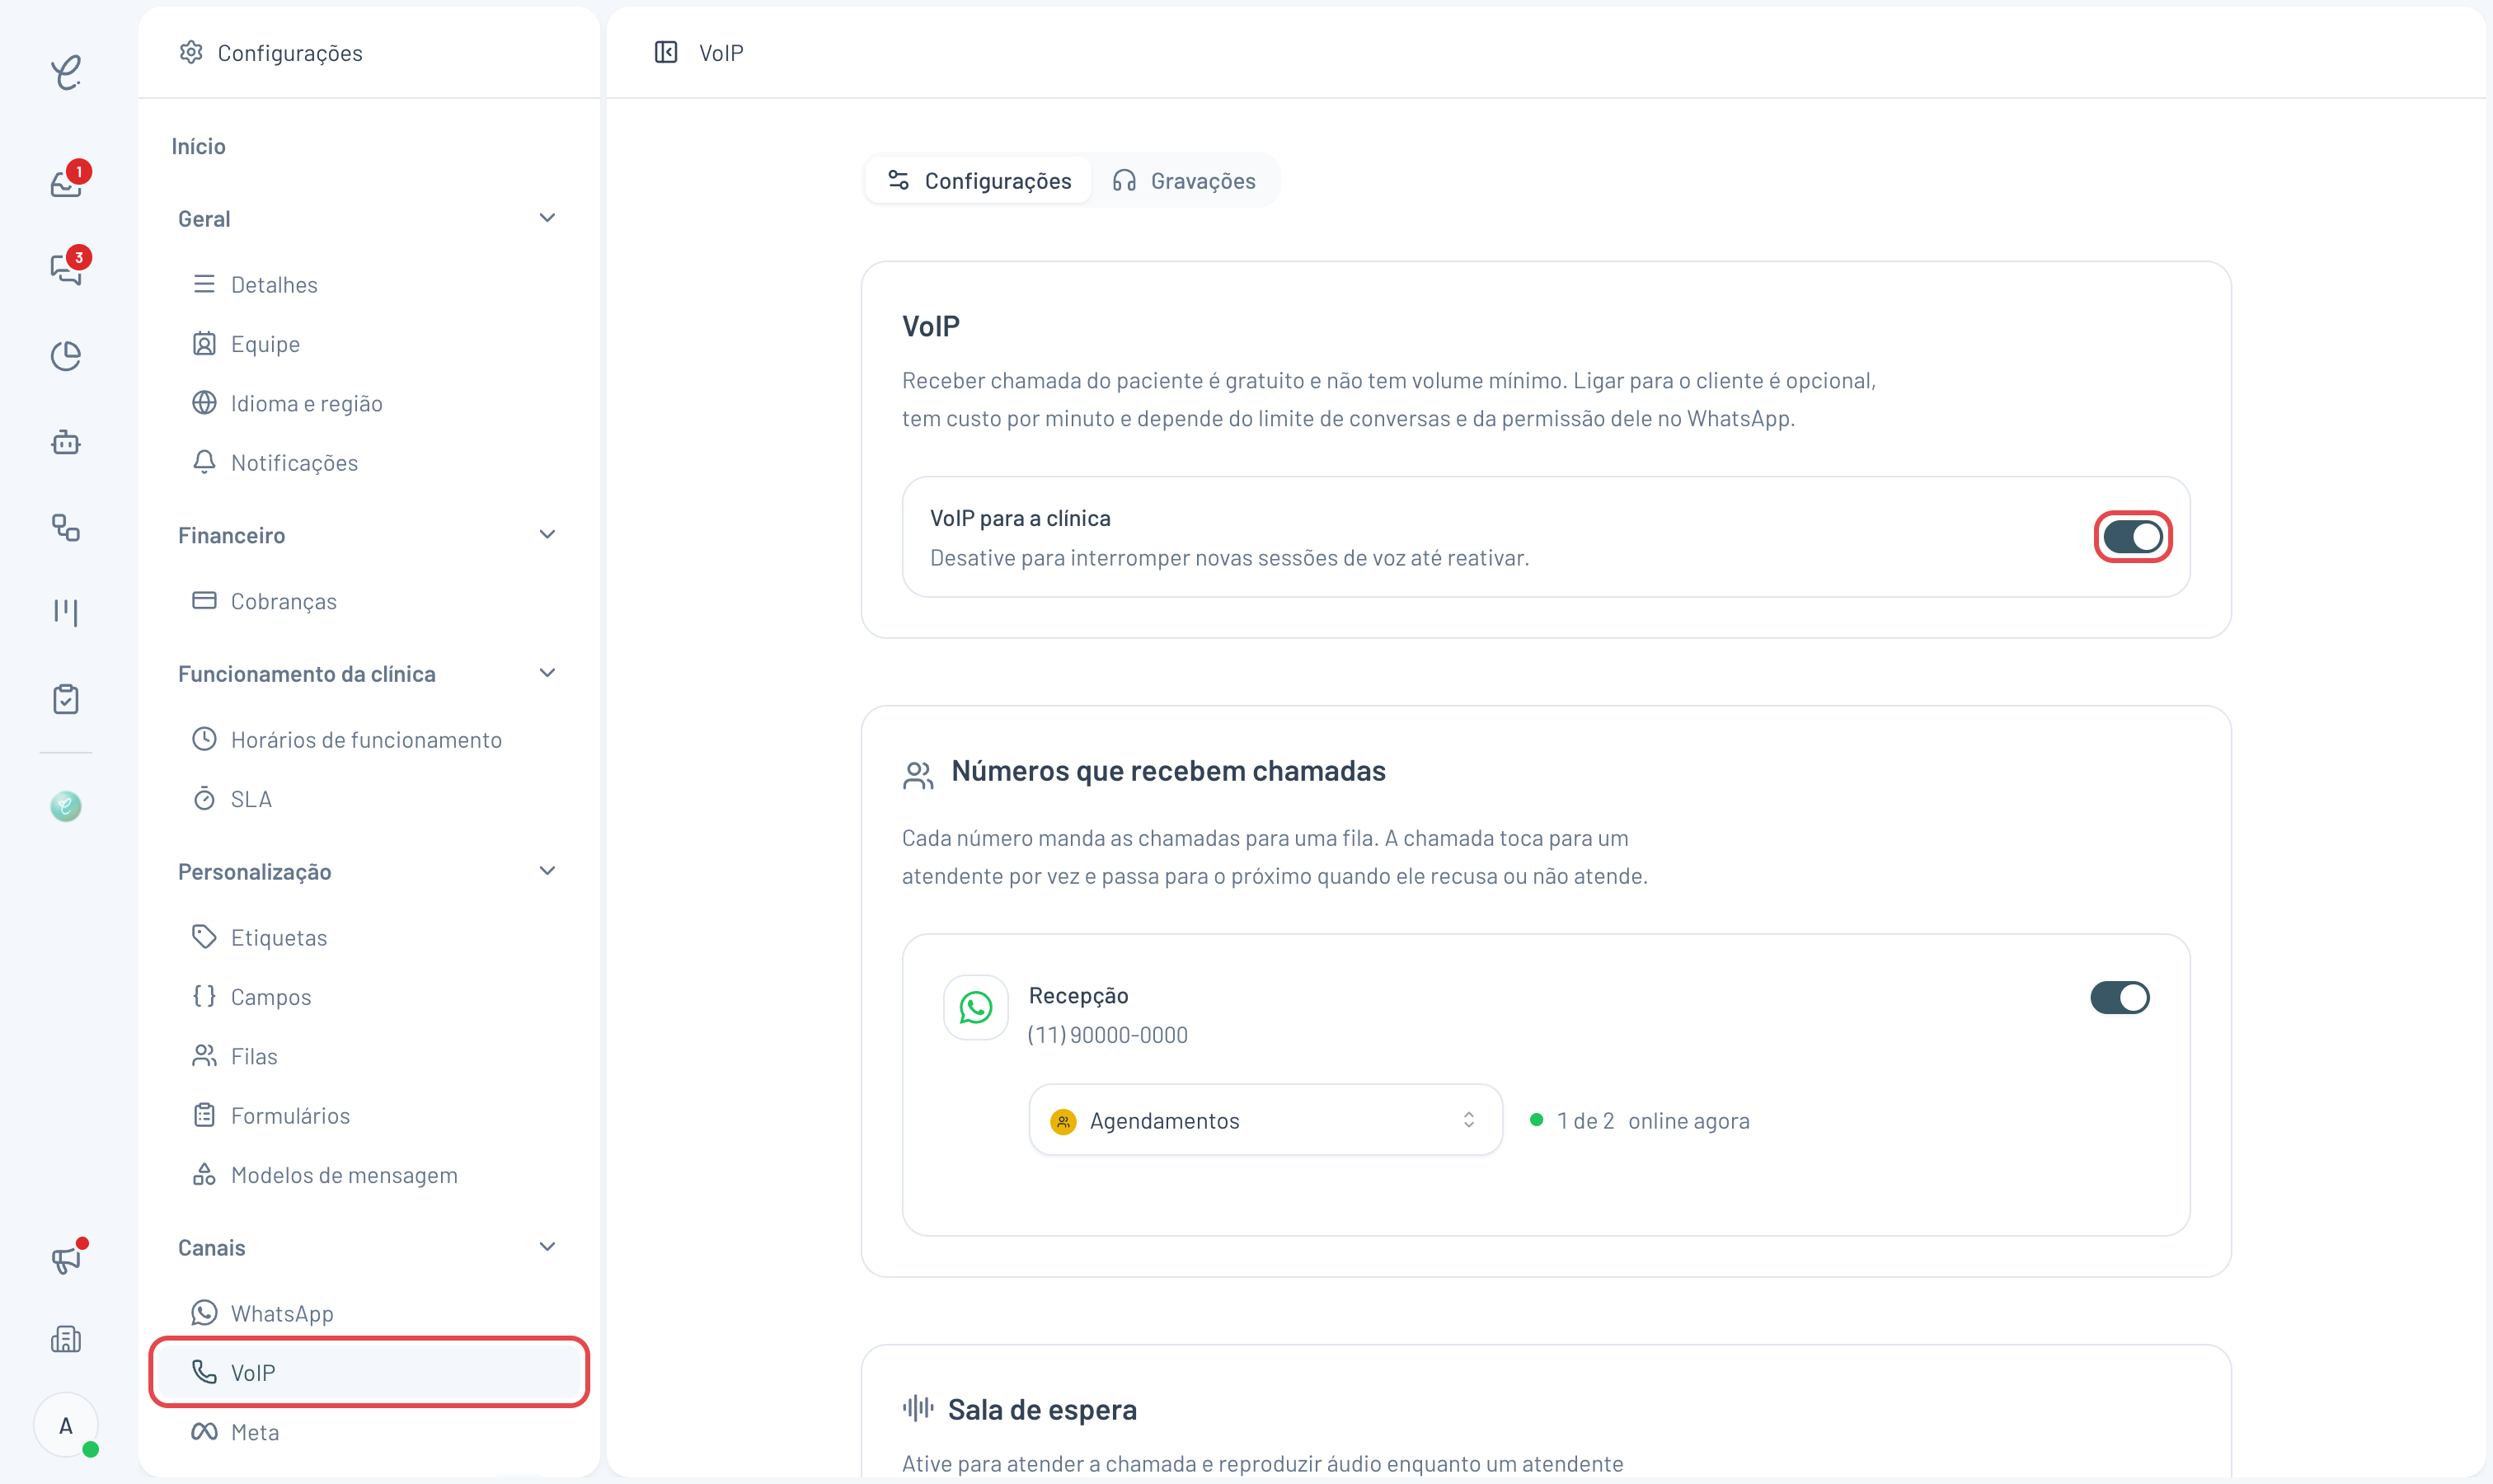Click the WhatsApp icon in Recepção card
2493x1484 pixels.
(x=976, y=1007)
